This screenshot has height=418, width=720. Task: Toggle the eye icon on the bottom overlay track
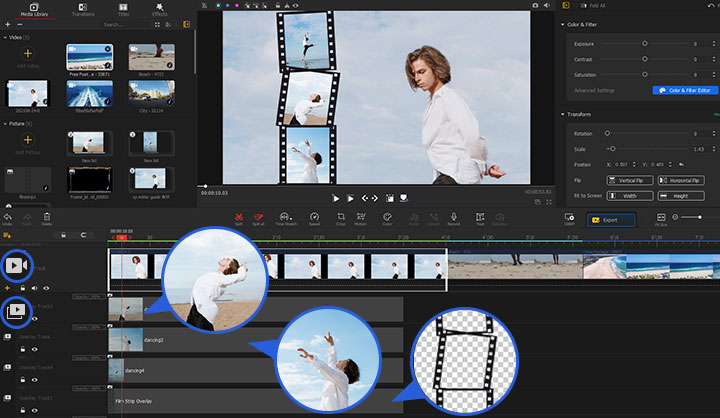pos(36,408)
